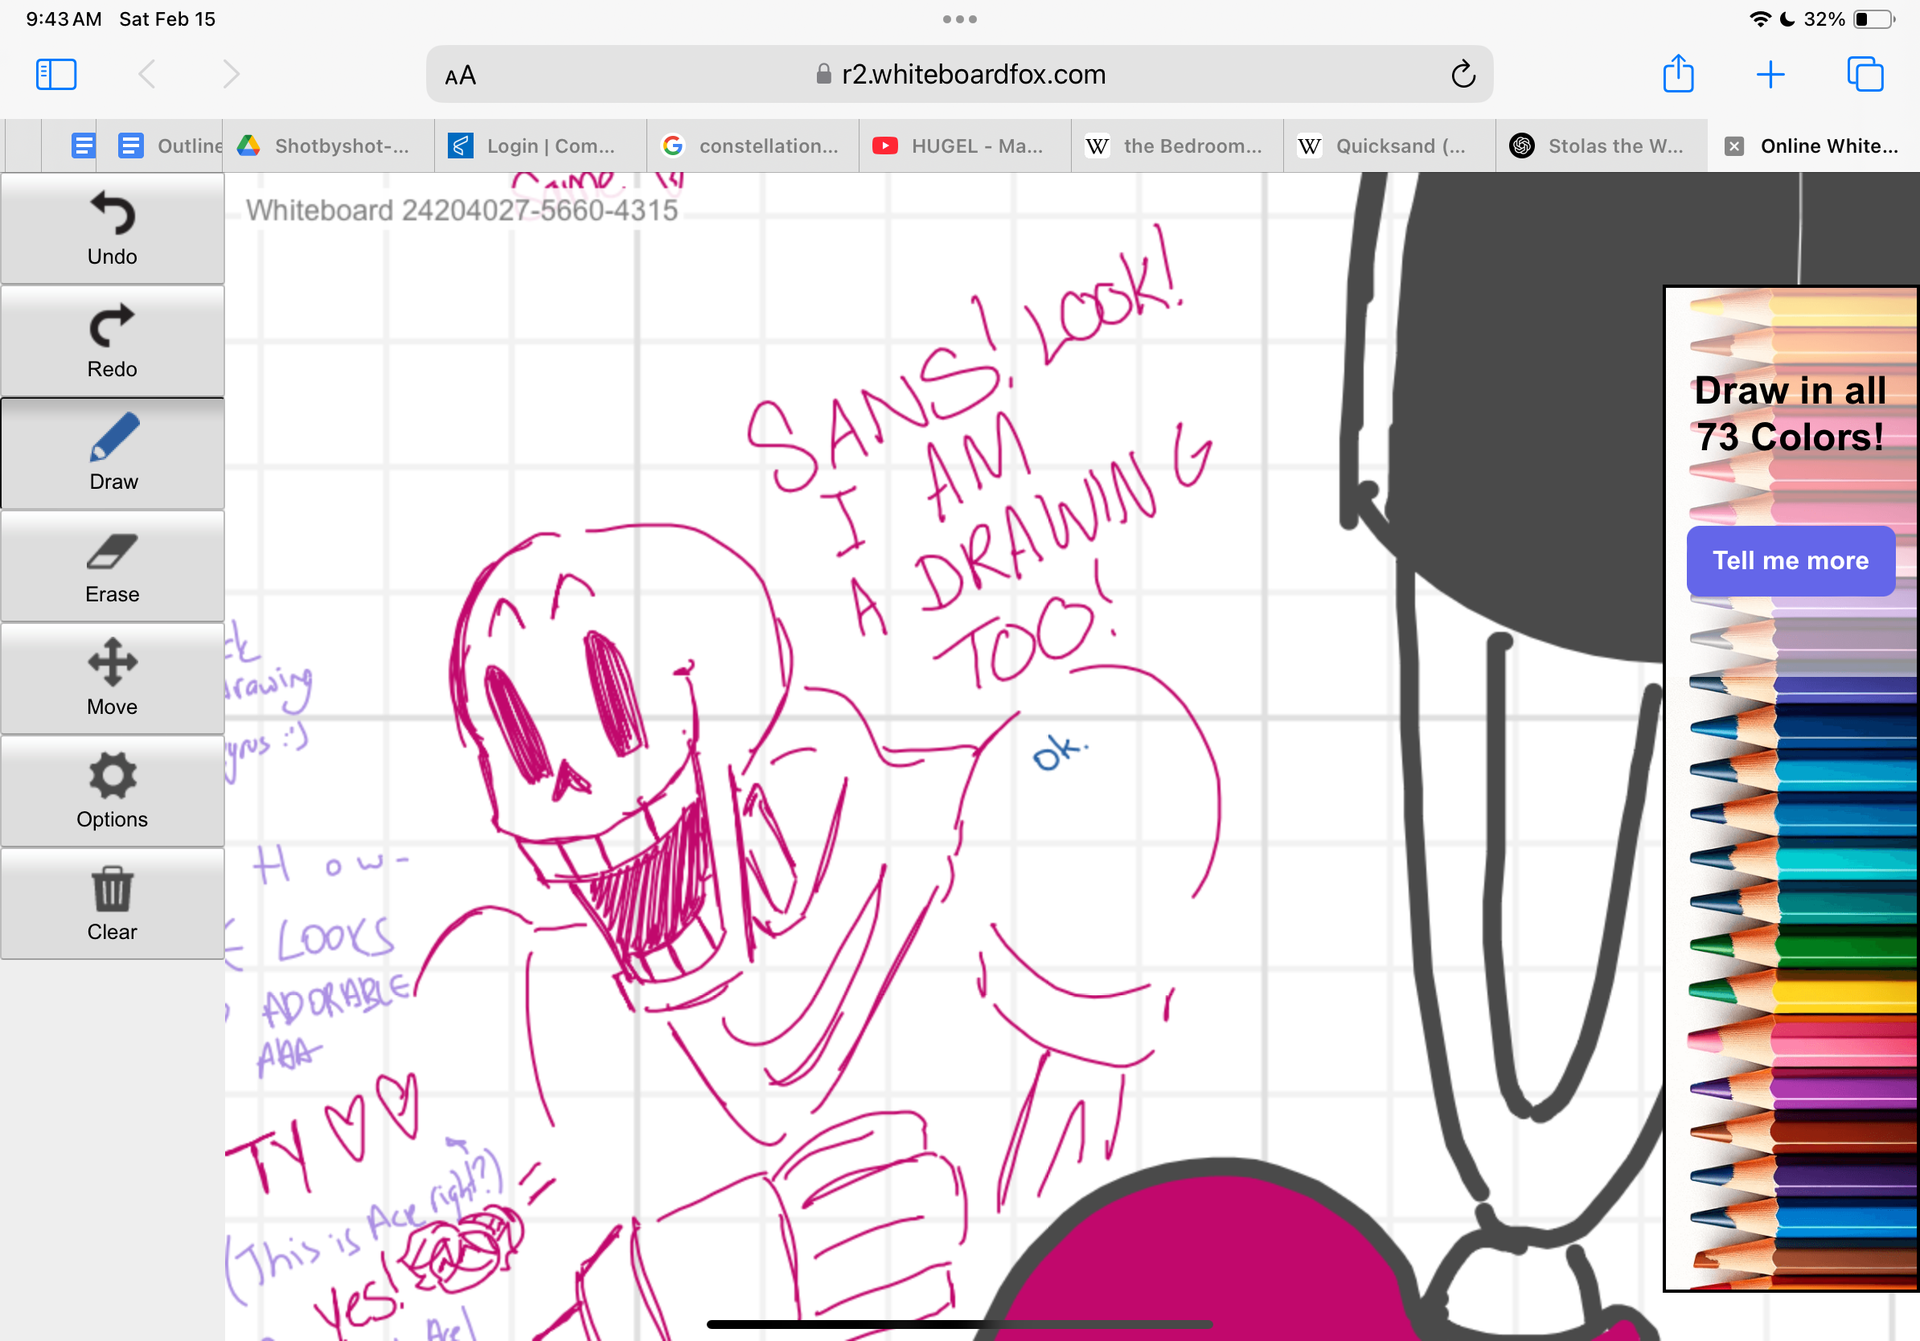Switch to the Bedroom Wikipedia tab
This screenshot has width=1920, height=1341.
(x=1177, y=146)
